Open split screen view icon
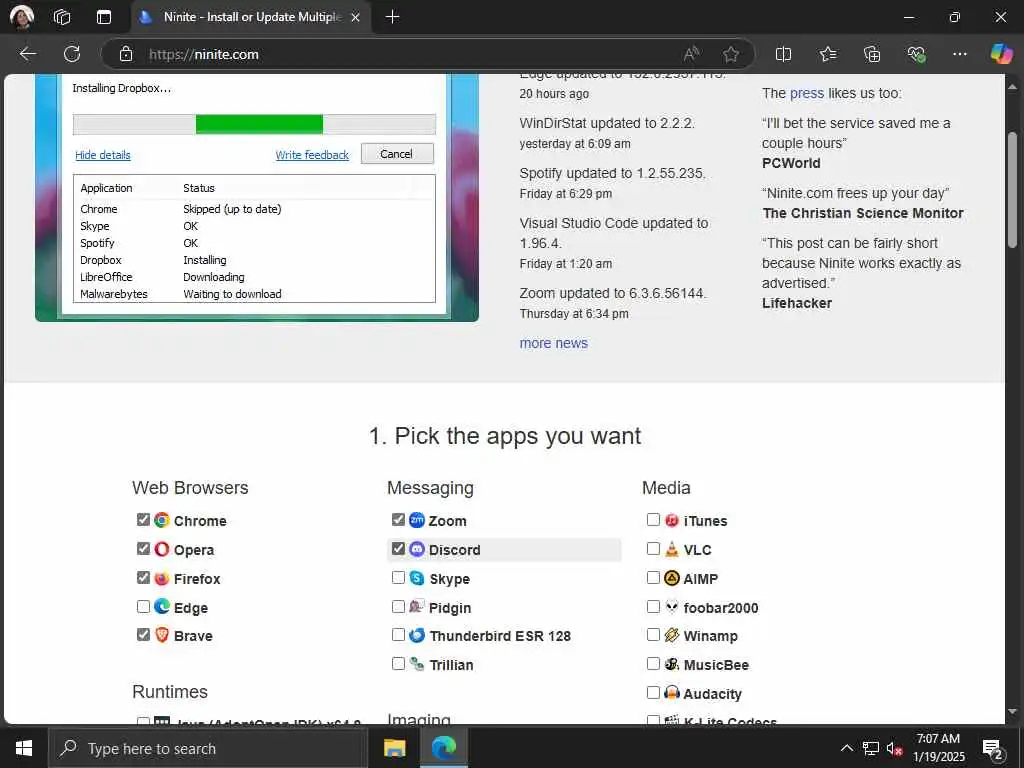This screenshot has width=1024, height=768. point(783,54)
